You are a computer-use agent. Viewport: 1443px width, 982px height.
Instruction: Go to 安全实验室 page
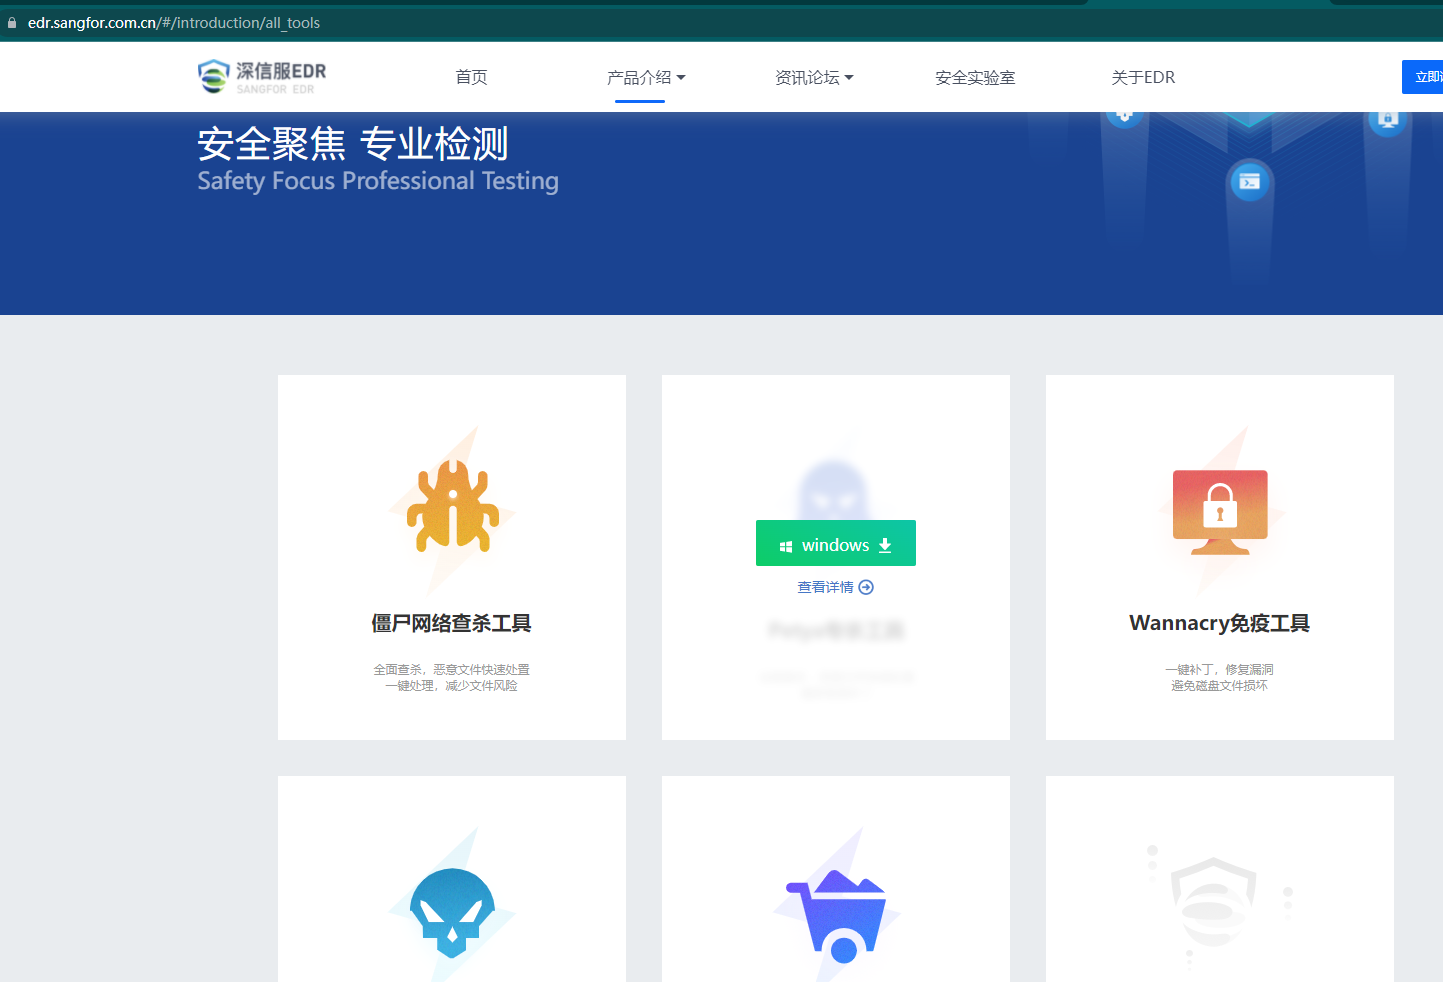(x=975, y=77)
